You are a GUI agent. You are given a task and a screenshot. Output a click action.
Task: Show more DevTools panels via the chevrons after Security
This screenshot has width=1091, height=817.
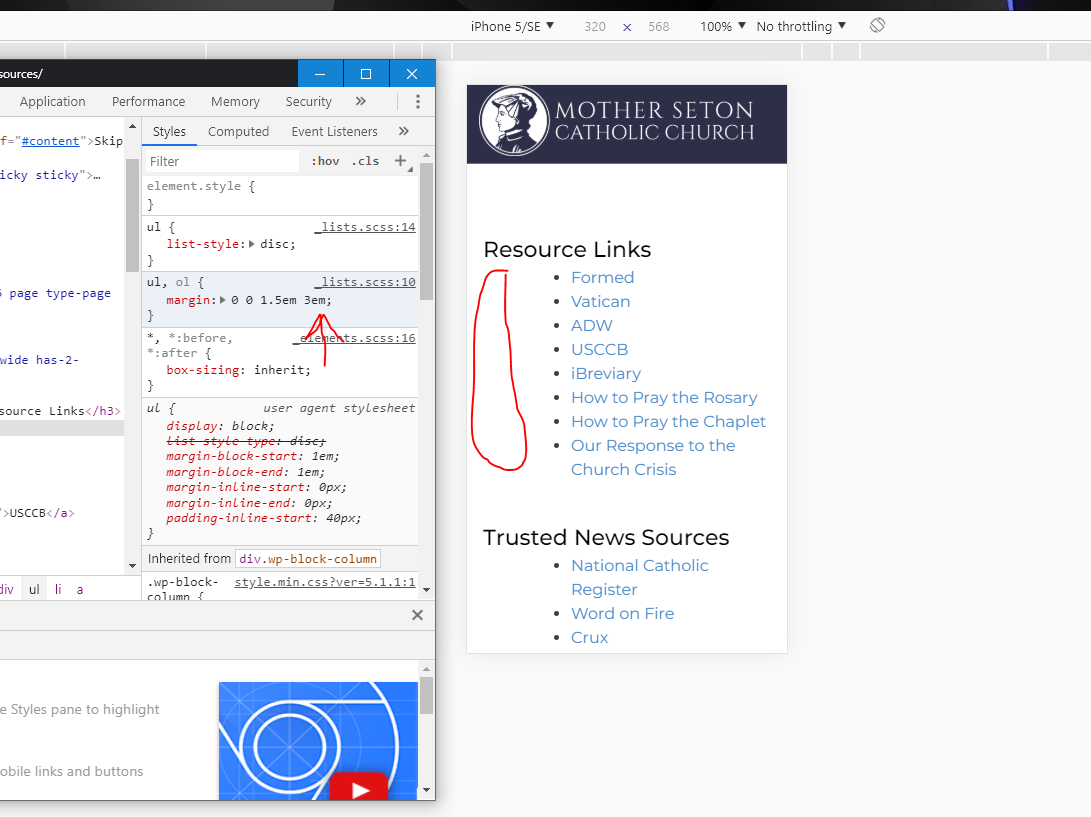tap(360, 101)
